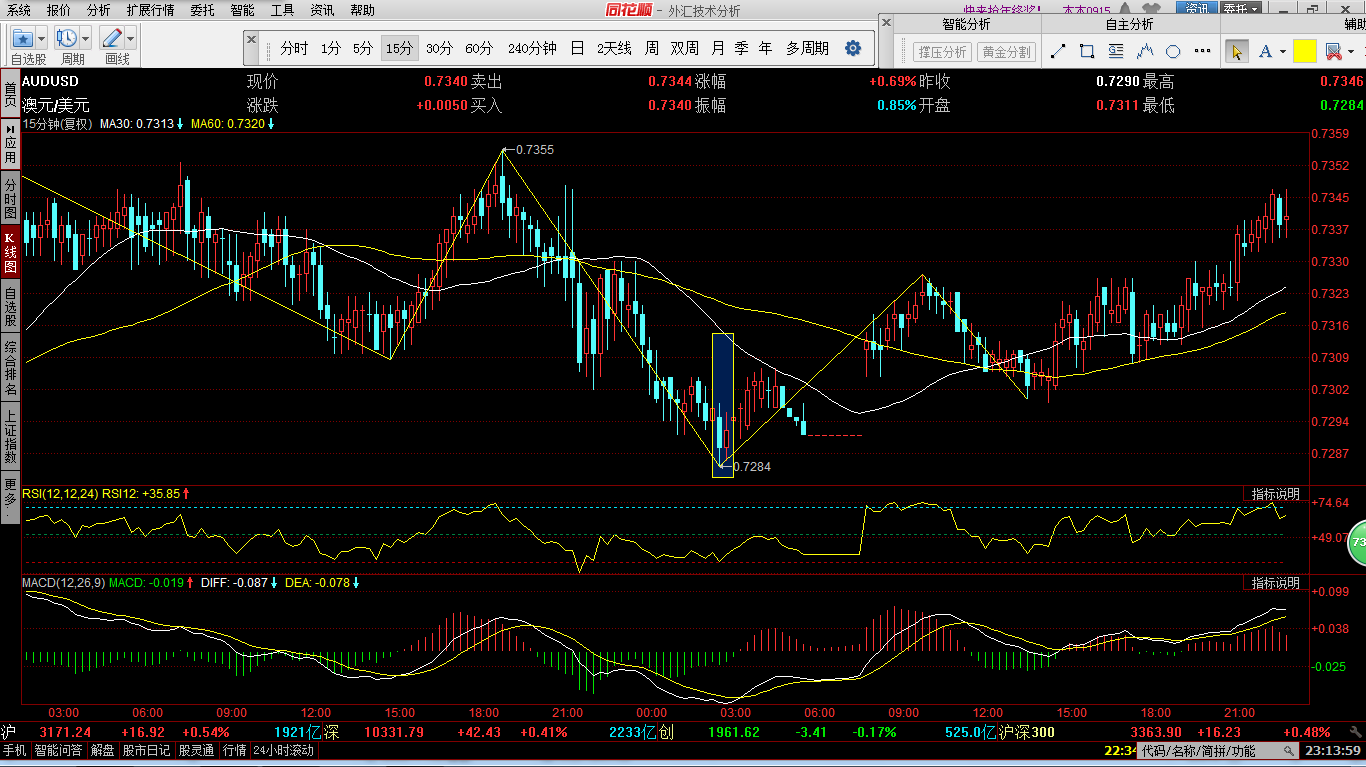Screen dimensions: 1366x767
Task: Click the 手机 status bar button
Action: [14, 750]
